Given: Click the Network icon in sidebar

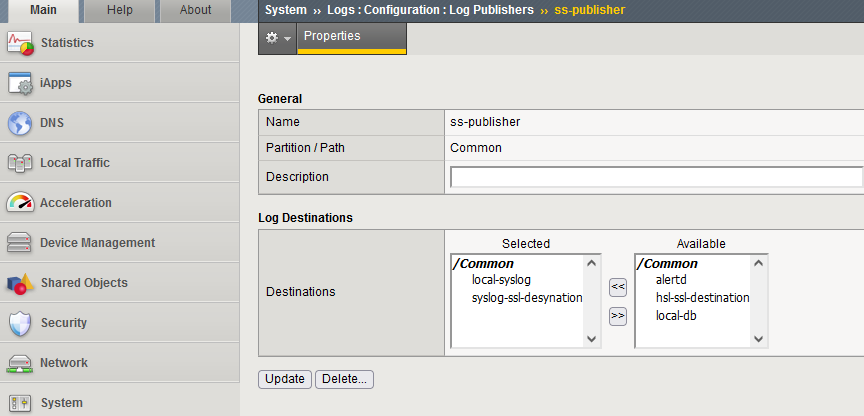Looking at the screenshot, I should pos(20,363).
